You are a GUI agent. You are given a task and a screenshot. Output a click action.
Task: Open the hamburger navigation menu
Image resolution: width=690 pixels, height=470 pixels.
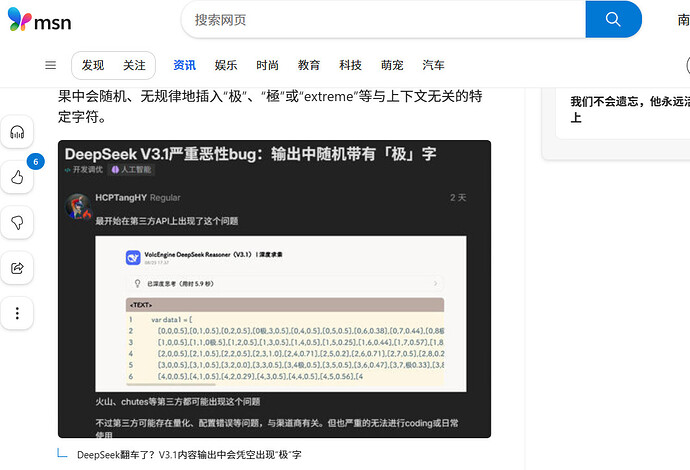coord(51,66)
